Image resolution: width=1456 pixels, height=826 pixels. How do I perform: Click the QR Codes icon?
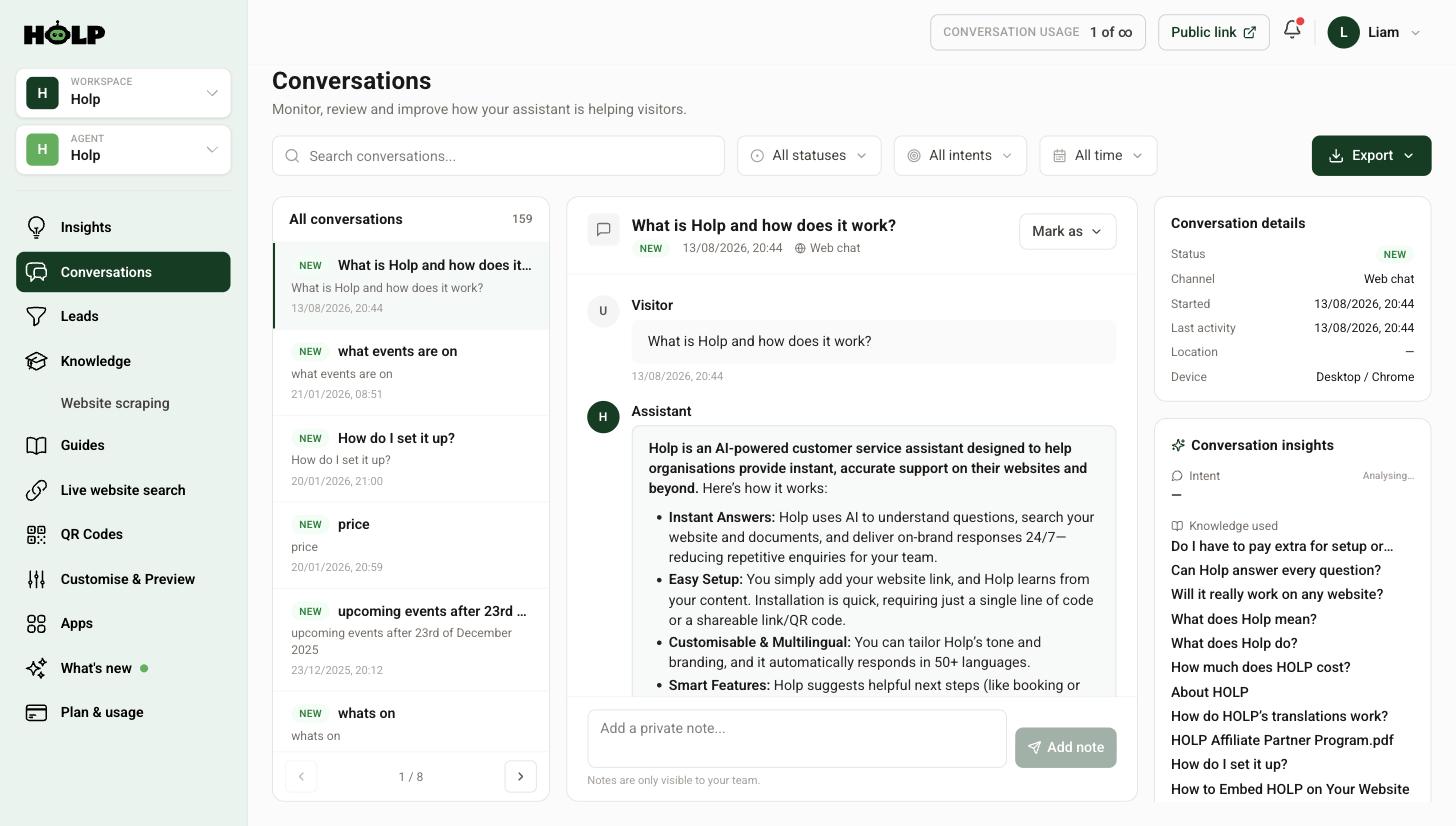[36, 534]
